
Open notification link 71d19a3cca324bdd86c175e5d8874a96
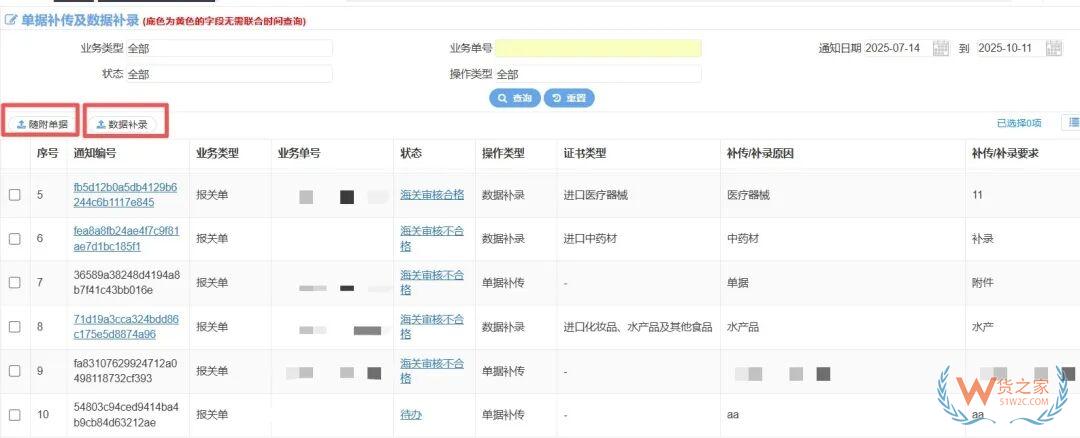pos(126,326)
